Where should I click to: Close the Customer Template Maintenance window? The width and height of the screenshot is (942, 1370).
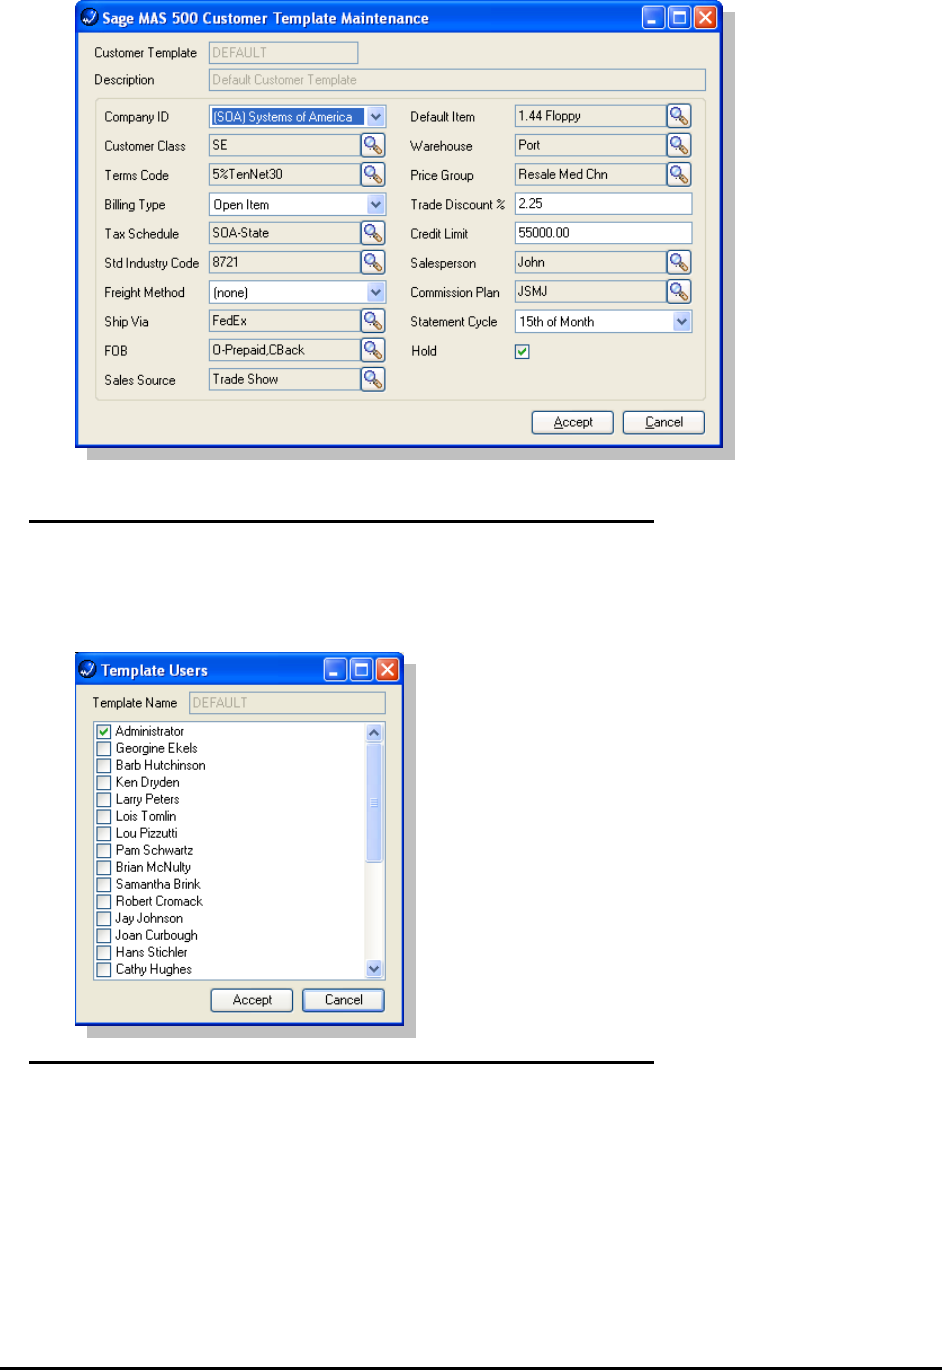point(705,18)
